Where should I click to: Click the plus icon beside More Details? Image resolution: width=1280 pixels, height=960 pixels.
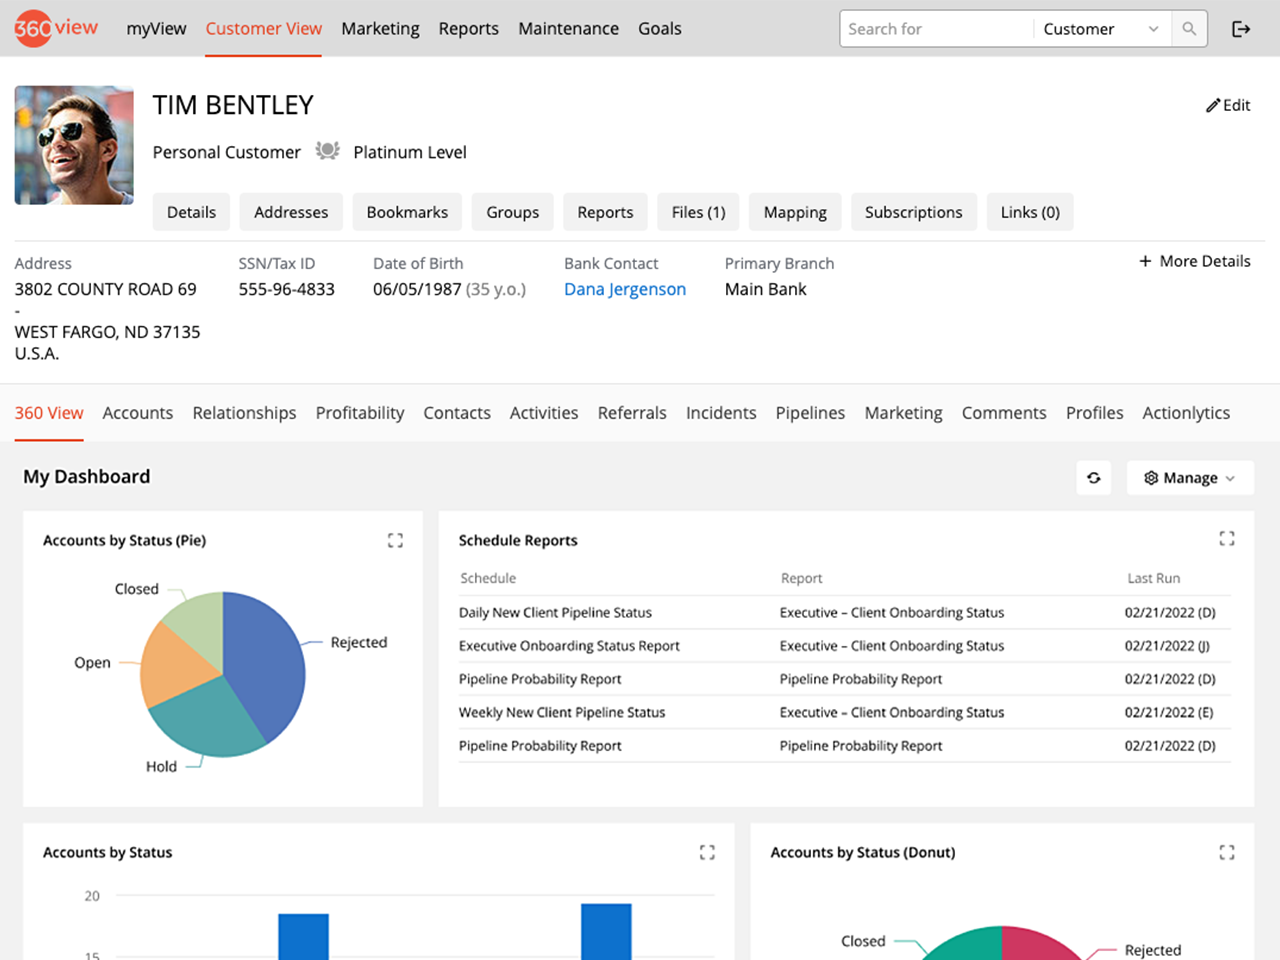1145,261
